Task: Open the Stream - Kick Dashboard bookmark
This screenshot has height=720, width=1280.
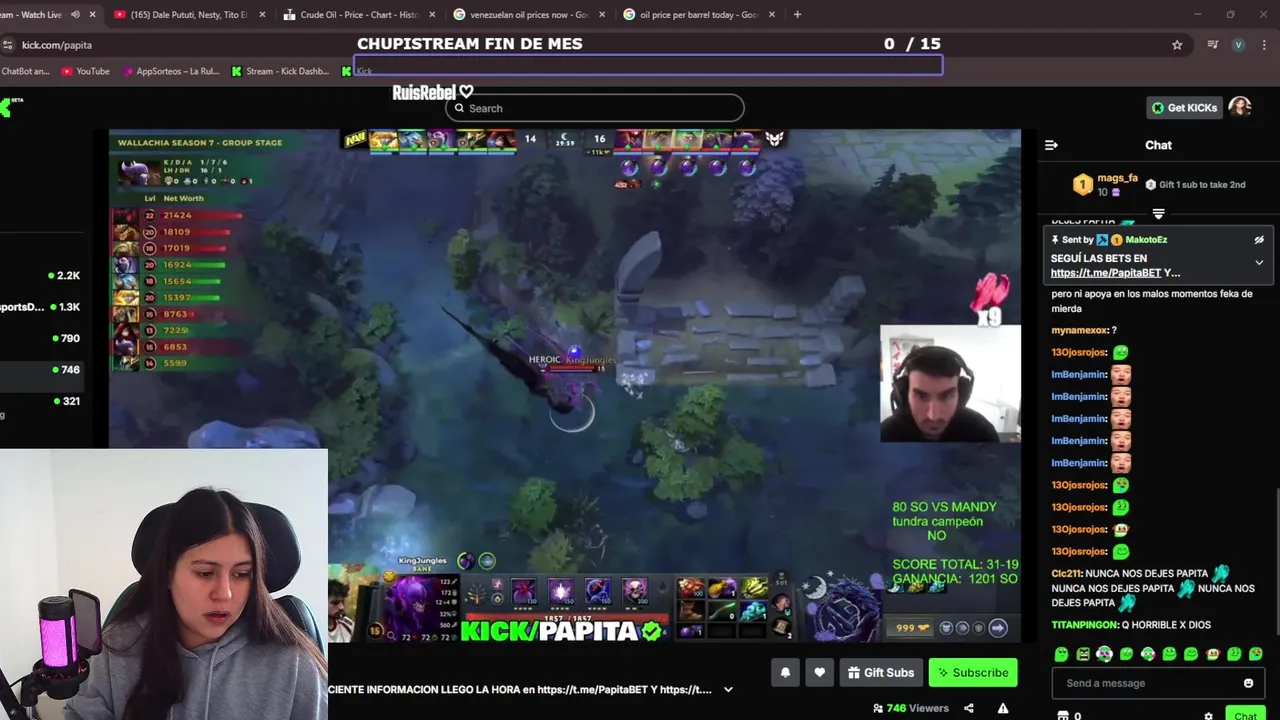Action: (x=279, y=71)
